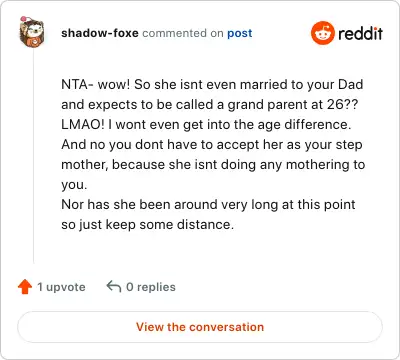Viewport: 400px width, 360px height.
Task: Click the "View the conversation" button
Action: pyautogui.click(x=200, y=327)
